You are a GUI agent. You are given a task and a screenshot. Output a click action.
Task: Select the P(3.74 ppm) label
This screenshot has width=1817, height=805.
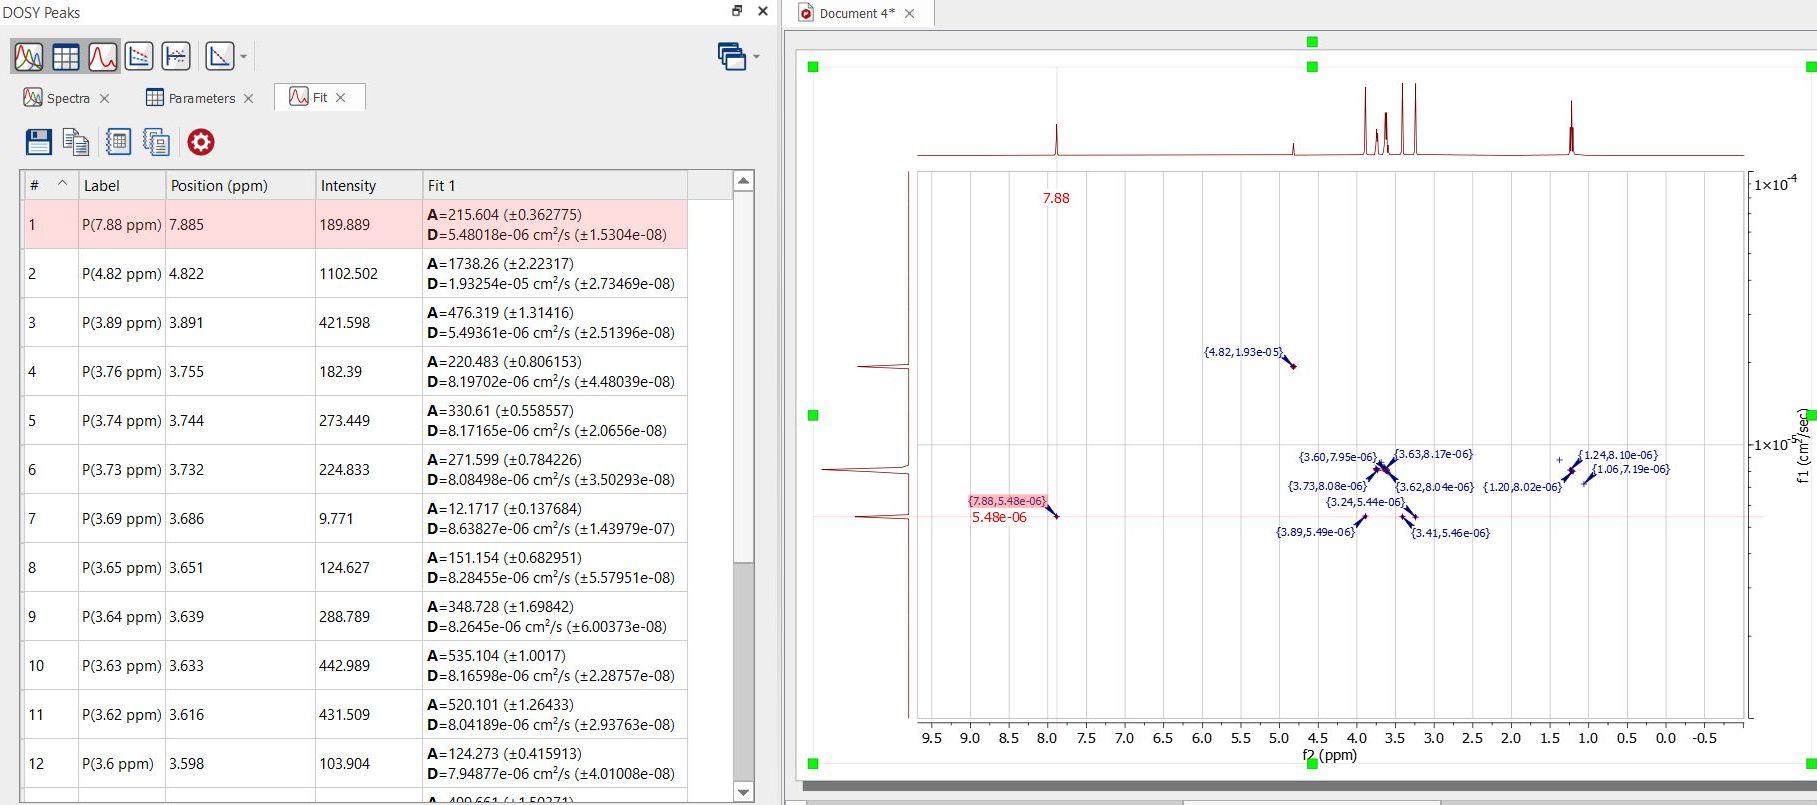click(x=122, y=420)
